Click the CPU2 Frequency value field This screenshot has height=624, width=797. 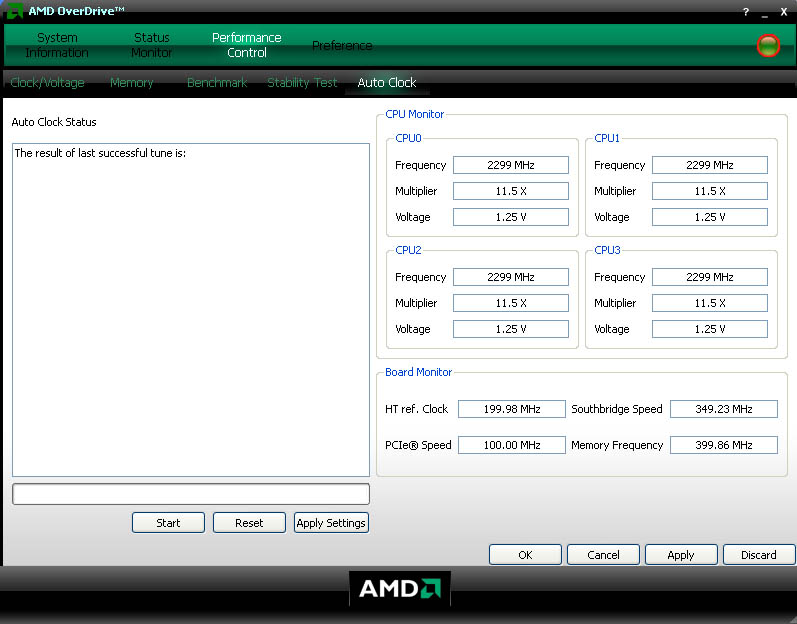(x=511, y=277)
